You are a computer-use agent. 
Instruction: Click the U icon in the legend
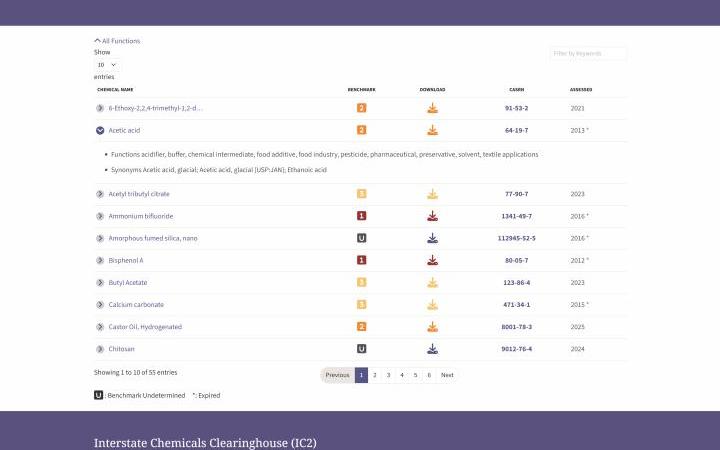click(98, 395)
